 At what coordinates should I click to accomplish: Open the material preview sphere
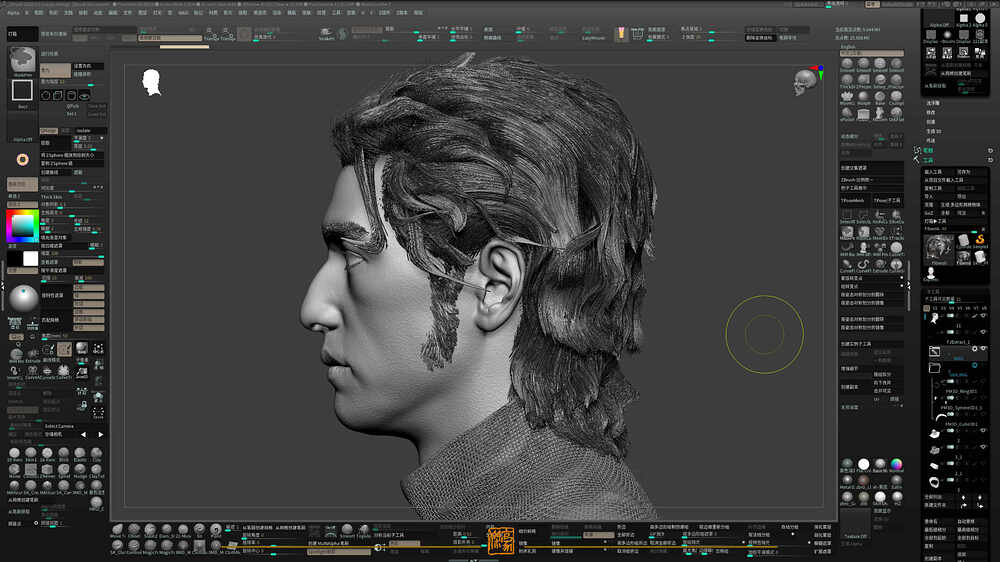click(x=24, y=299)
